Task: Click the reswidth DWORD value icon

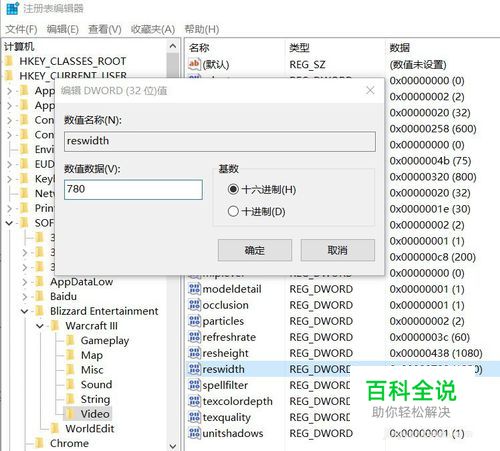Action: (x=194, y=369)
